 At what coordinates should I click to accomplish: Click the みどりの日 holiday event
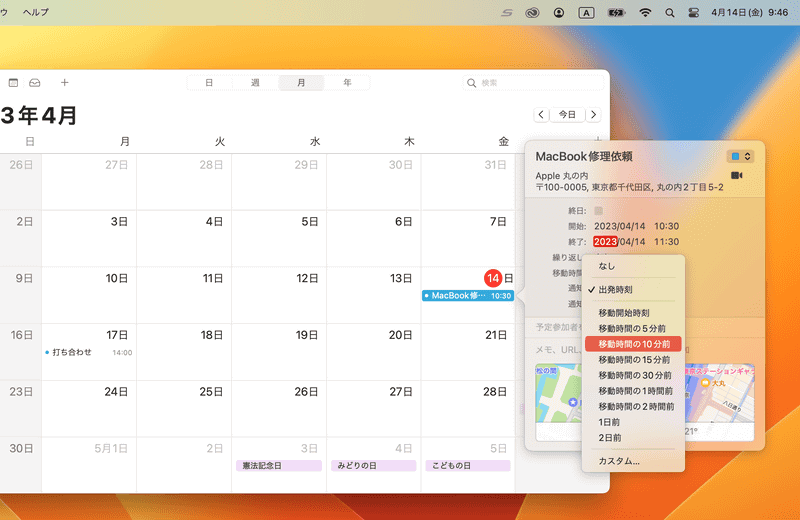click(x=373, y=466)
